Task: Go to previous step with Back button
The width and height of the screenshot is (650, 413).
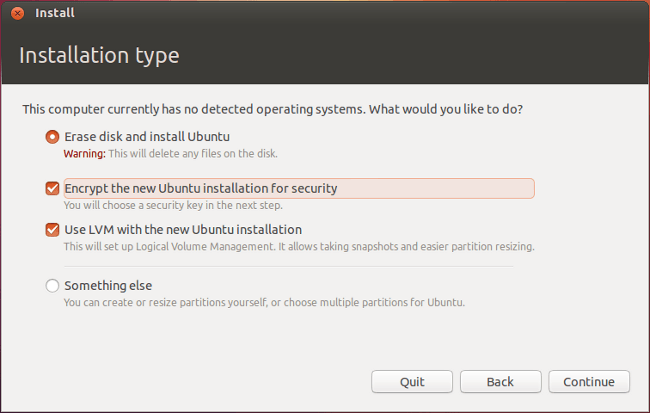Action: (500, 382)
